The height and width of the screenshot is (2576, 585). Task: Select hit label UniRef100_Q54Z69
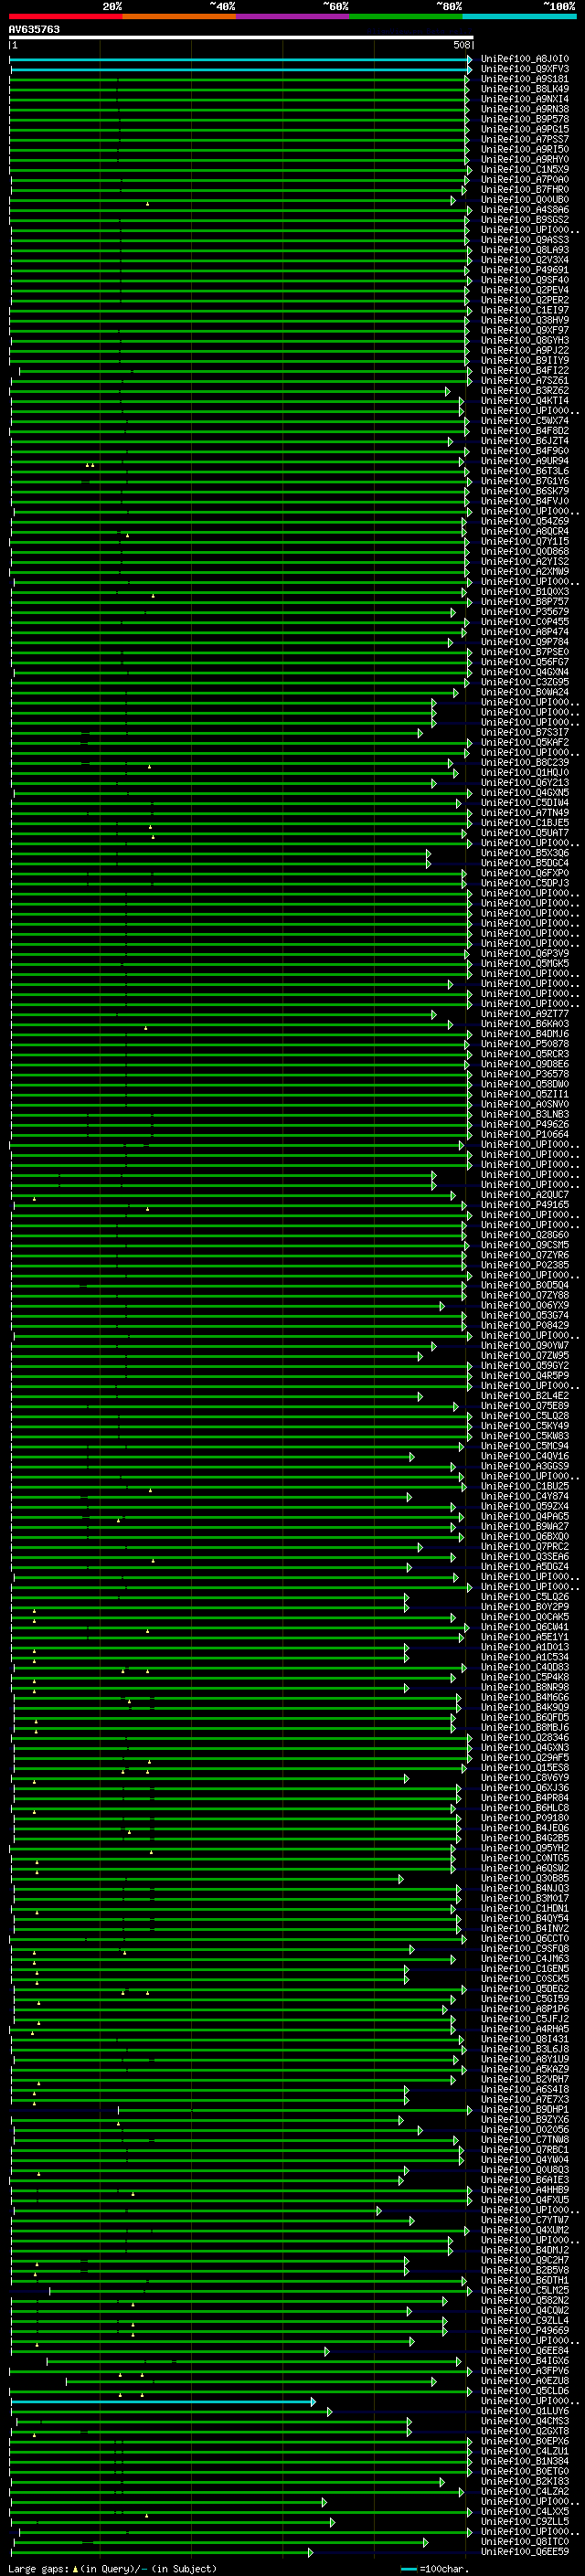tap(525, 521)
